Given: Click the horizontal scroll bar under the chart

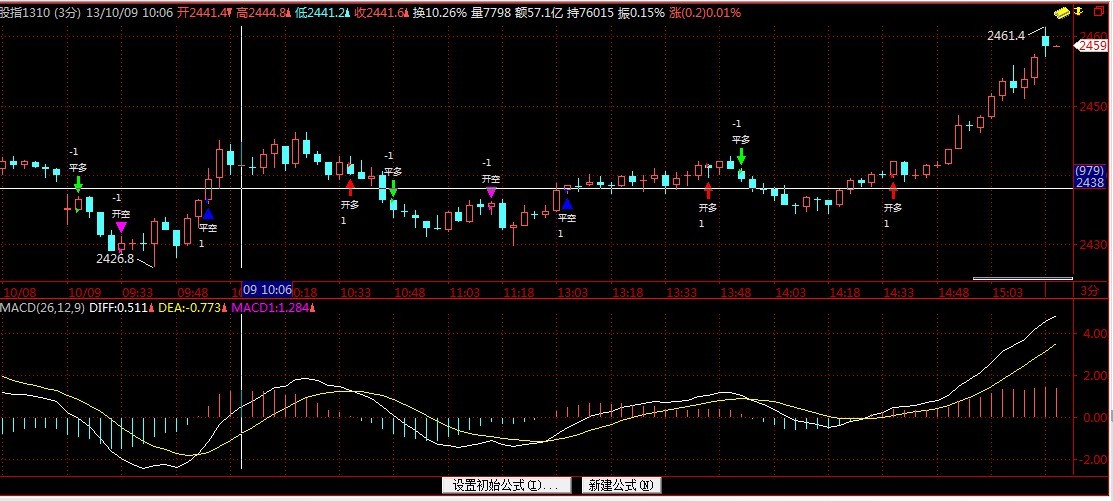Looking at the screenshot, I should click(1022, 278).
